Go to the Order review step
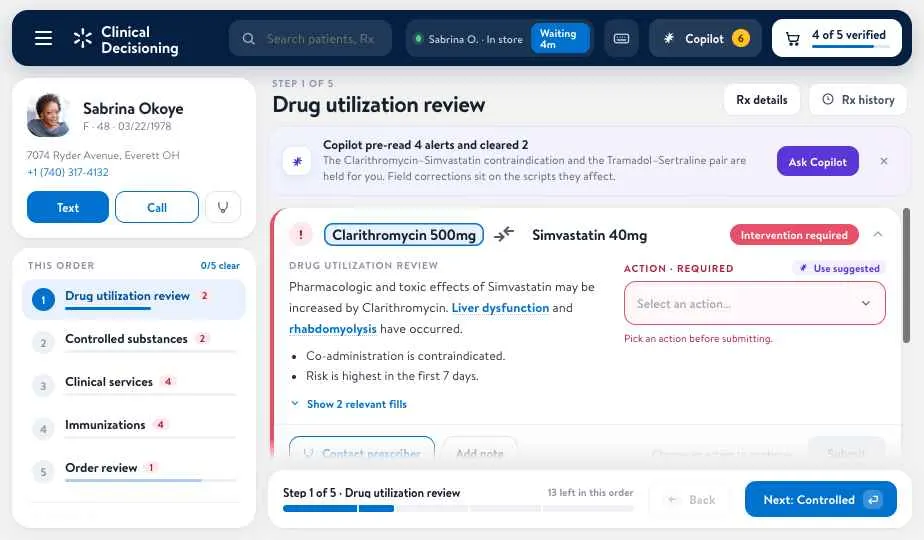 pyautogui.click(x=134, y=472)
